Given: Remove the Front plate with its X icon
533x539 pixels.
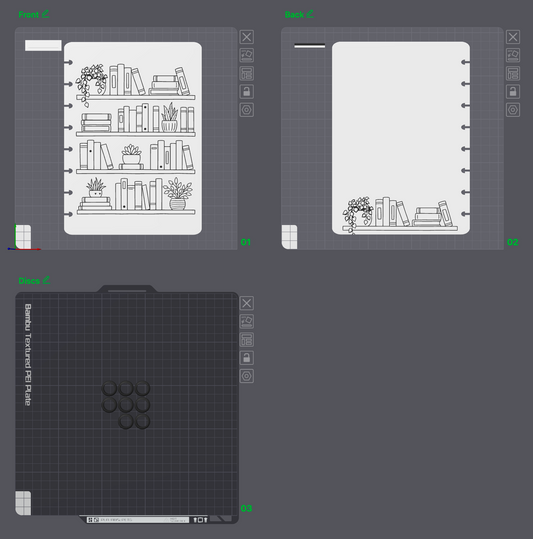Looking at the screenshot, I should [246, 37].
